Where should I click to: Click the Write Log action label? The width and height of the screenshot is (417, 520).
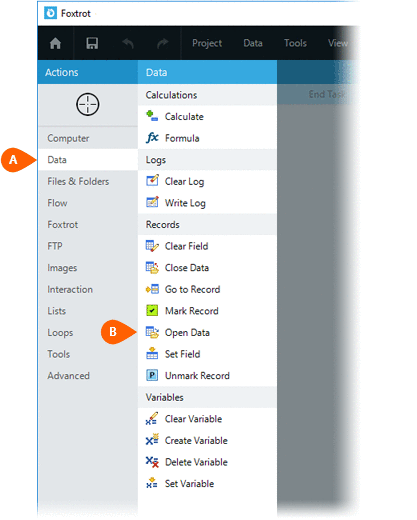point(185,203)
